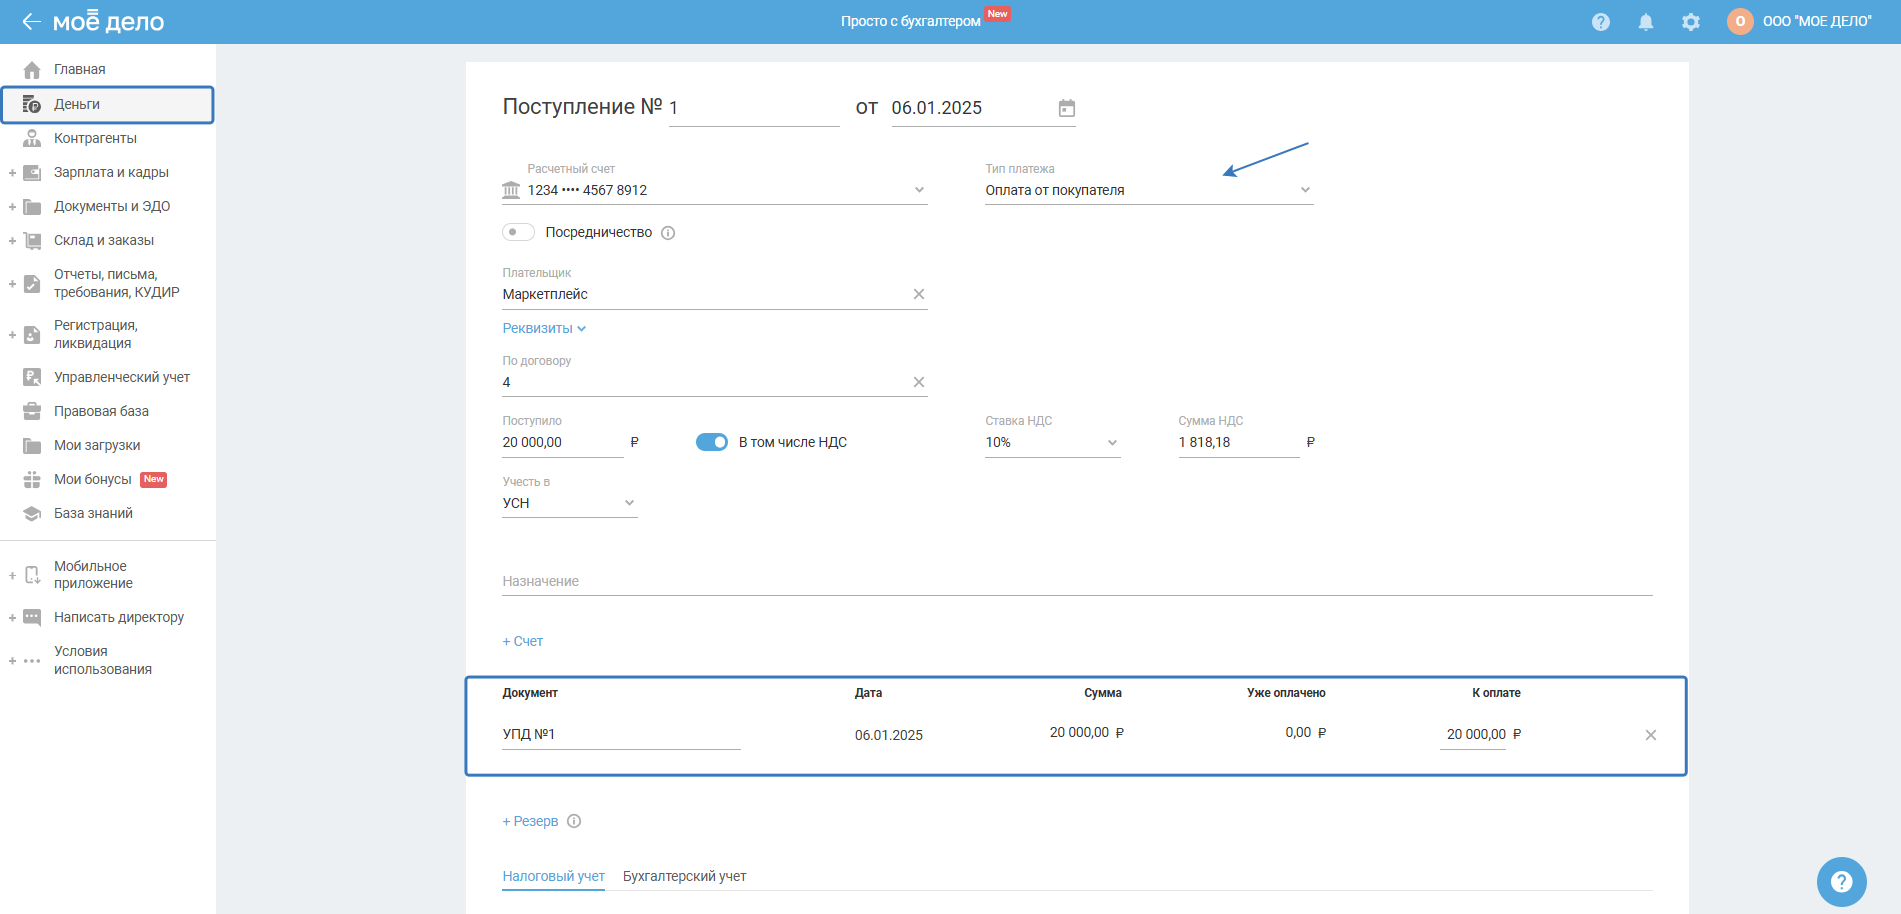Open the calendar date picker icon
This screenshot has width=1901, height=914.
pyautogui.click(x=1067, y=108)
